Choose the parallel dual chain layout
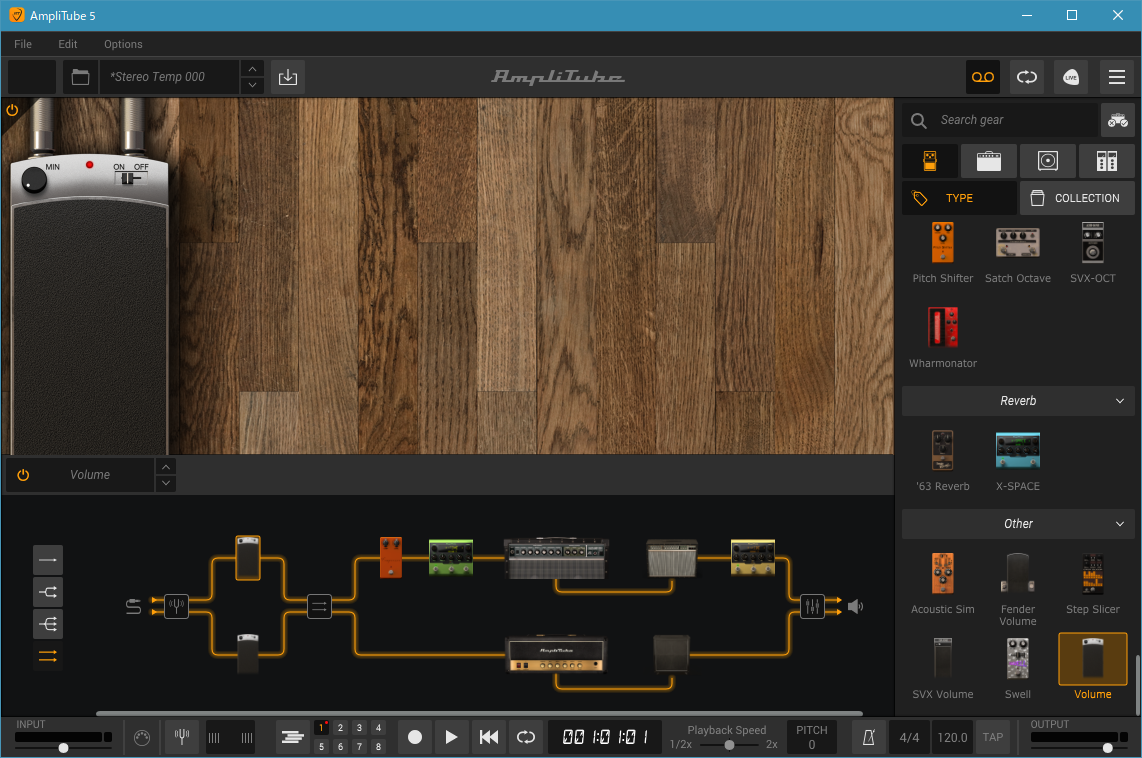1142x758 pixels. coord(48,657)
